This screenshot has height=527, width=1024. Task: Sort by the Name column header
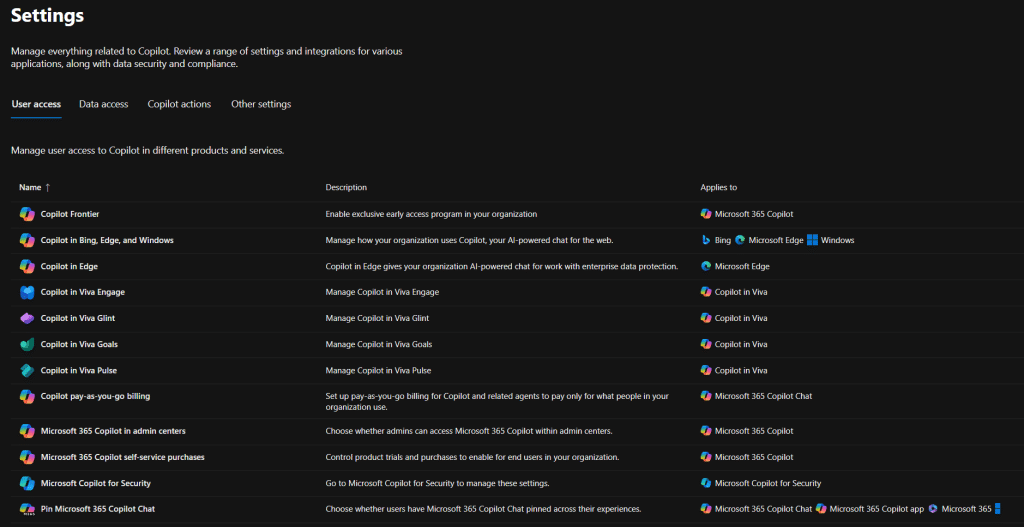tap(35, 187)
